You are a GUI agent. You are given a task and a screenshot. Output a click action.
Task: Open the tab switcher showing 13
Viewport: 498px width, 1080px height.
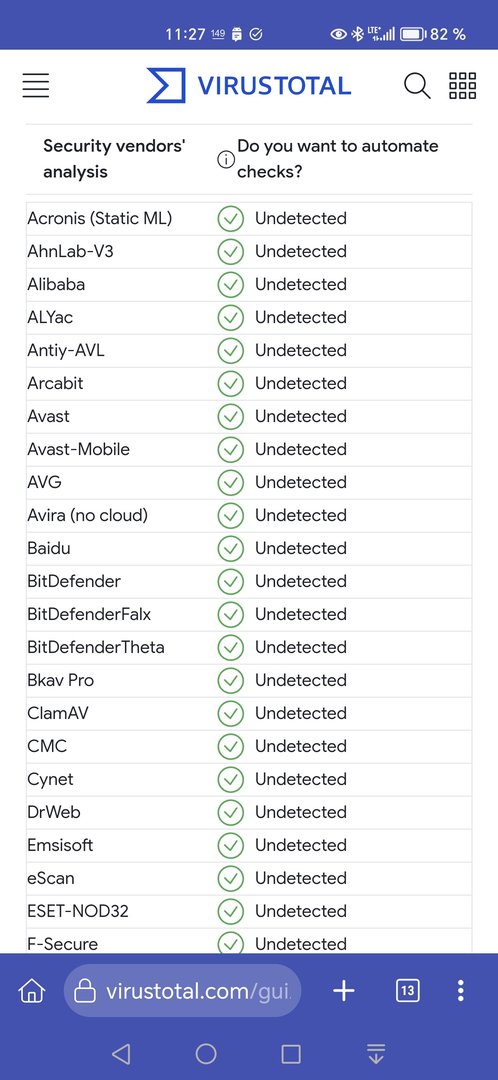click(408, 991)
